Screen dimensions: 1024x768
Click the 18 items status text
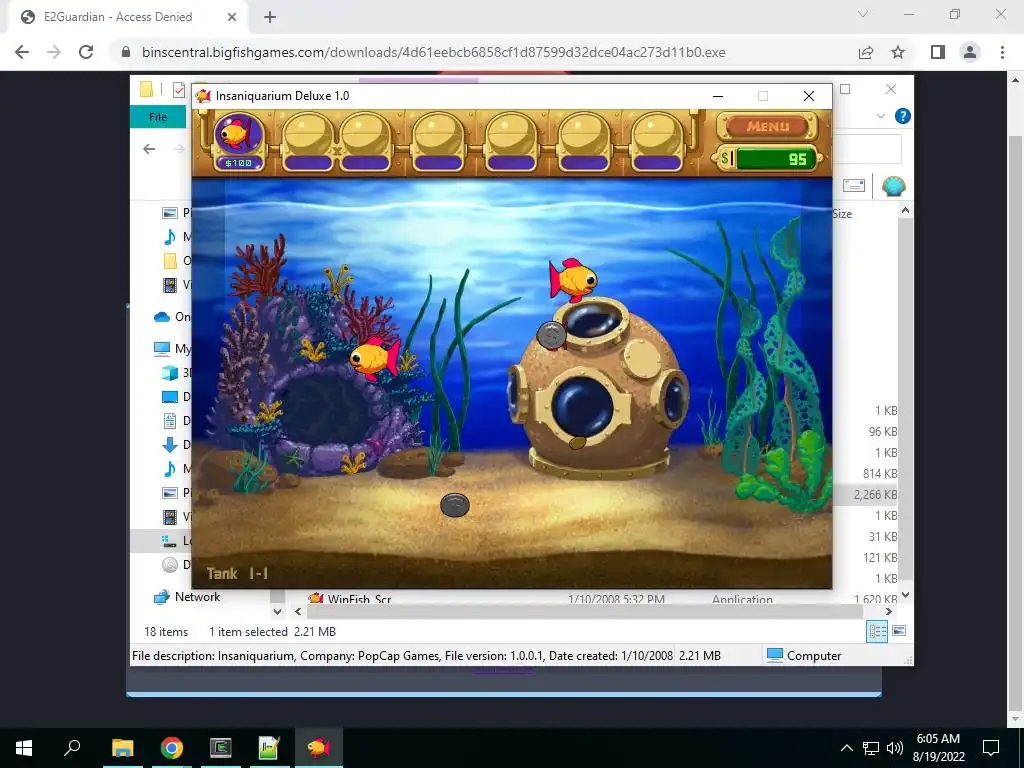166,632
